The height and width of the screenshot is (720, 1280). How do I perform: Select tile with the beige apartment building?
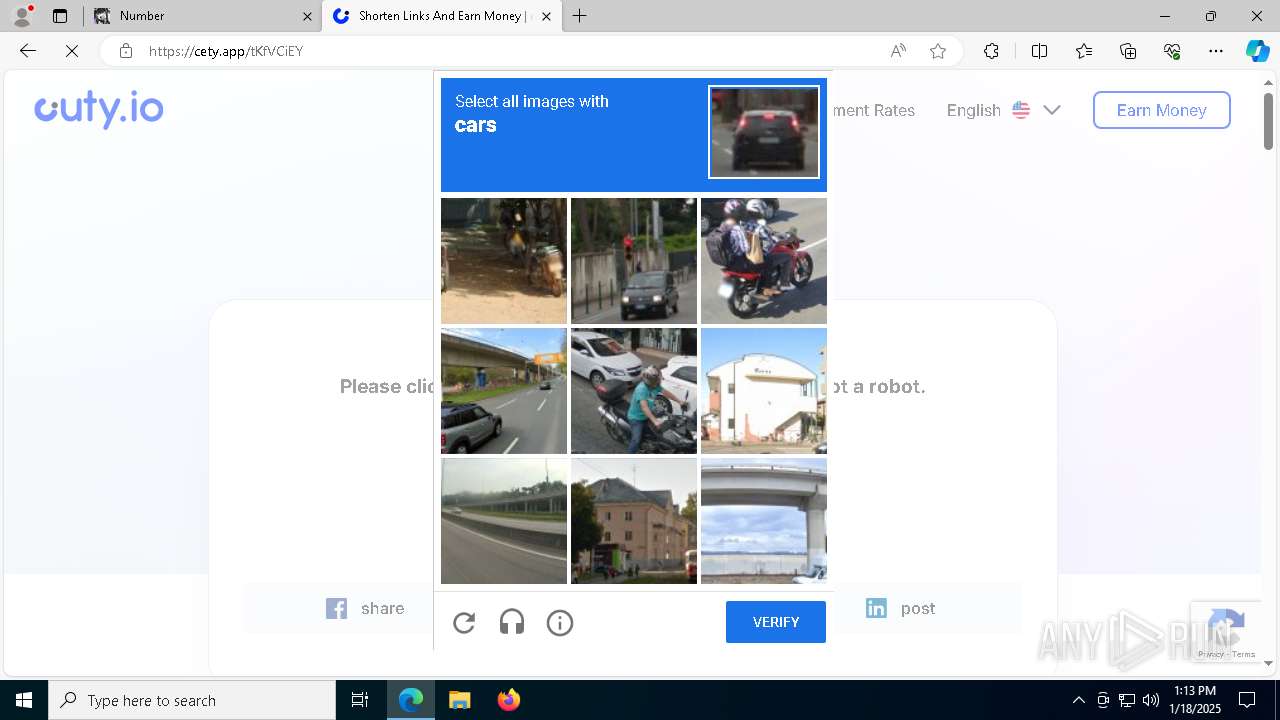[x=634, y=521]
